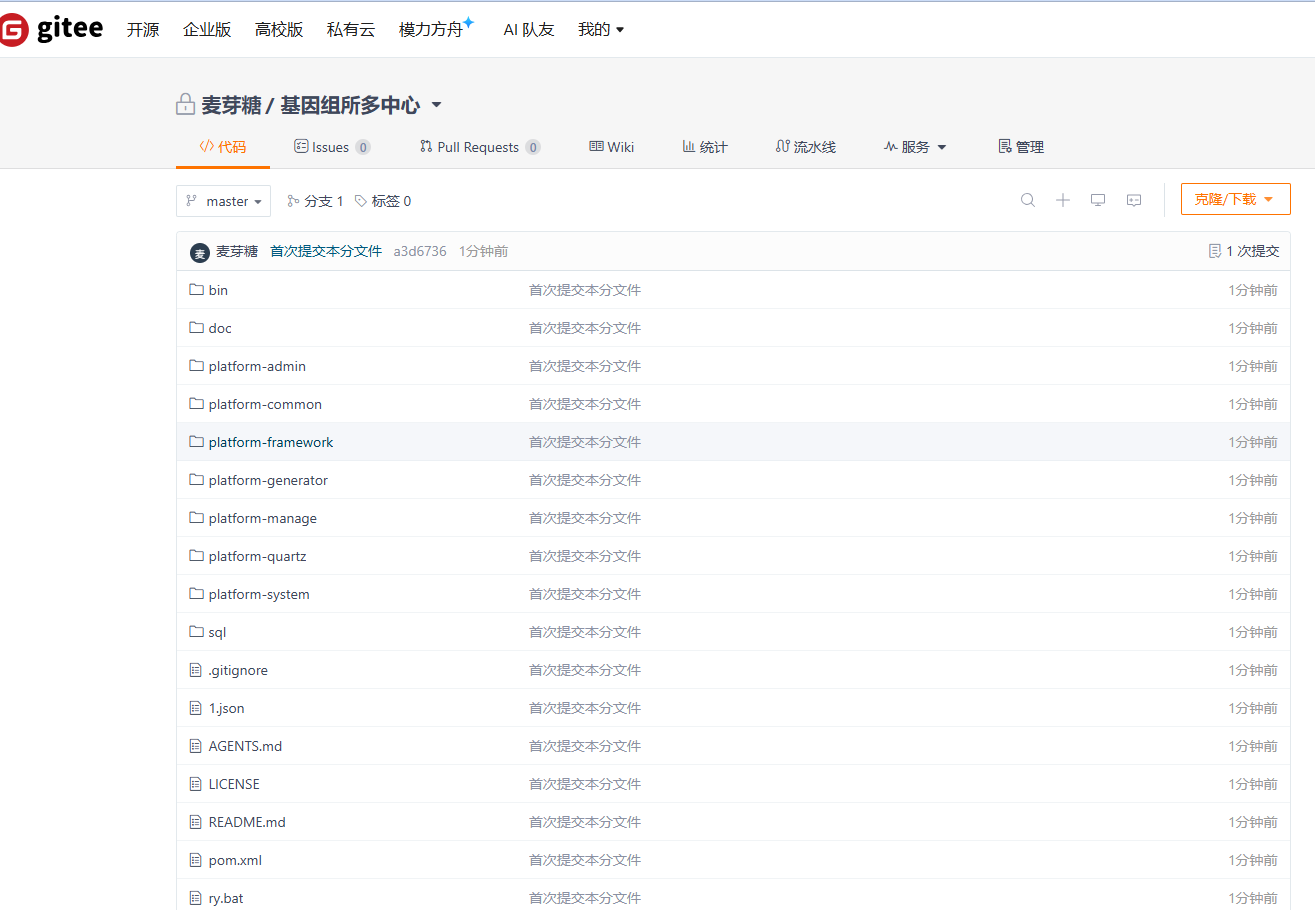The width and height of the screenshot is (1315, 910).
Task: Click the platform-common folder icon
Action: coord(196,404)
